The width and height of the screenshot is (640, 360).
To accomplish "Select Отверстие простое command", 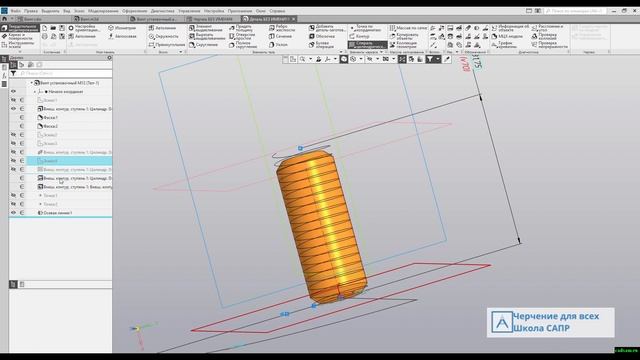I will click(x=242, y=36).
